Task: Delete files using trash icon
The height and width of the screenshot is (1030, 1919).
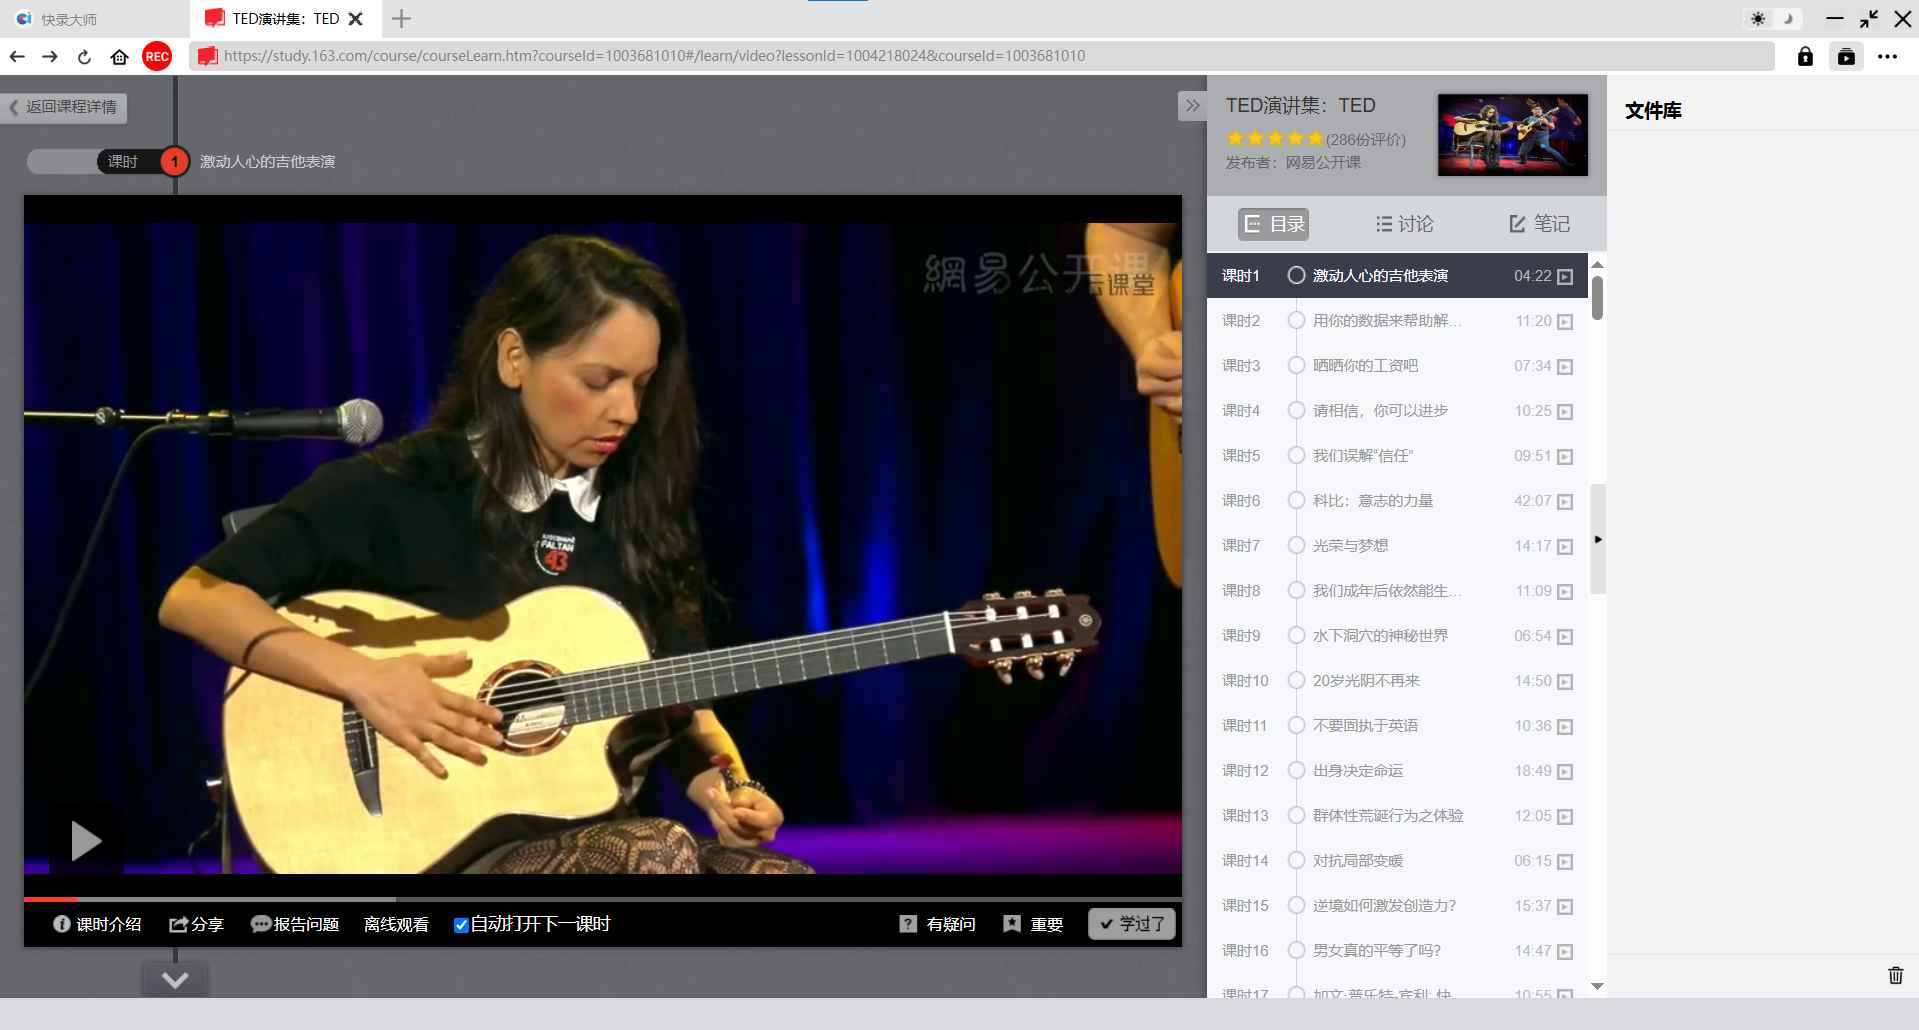Action: [x=1895, y=975]
